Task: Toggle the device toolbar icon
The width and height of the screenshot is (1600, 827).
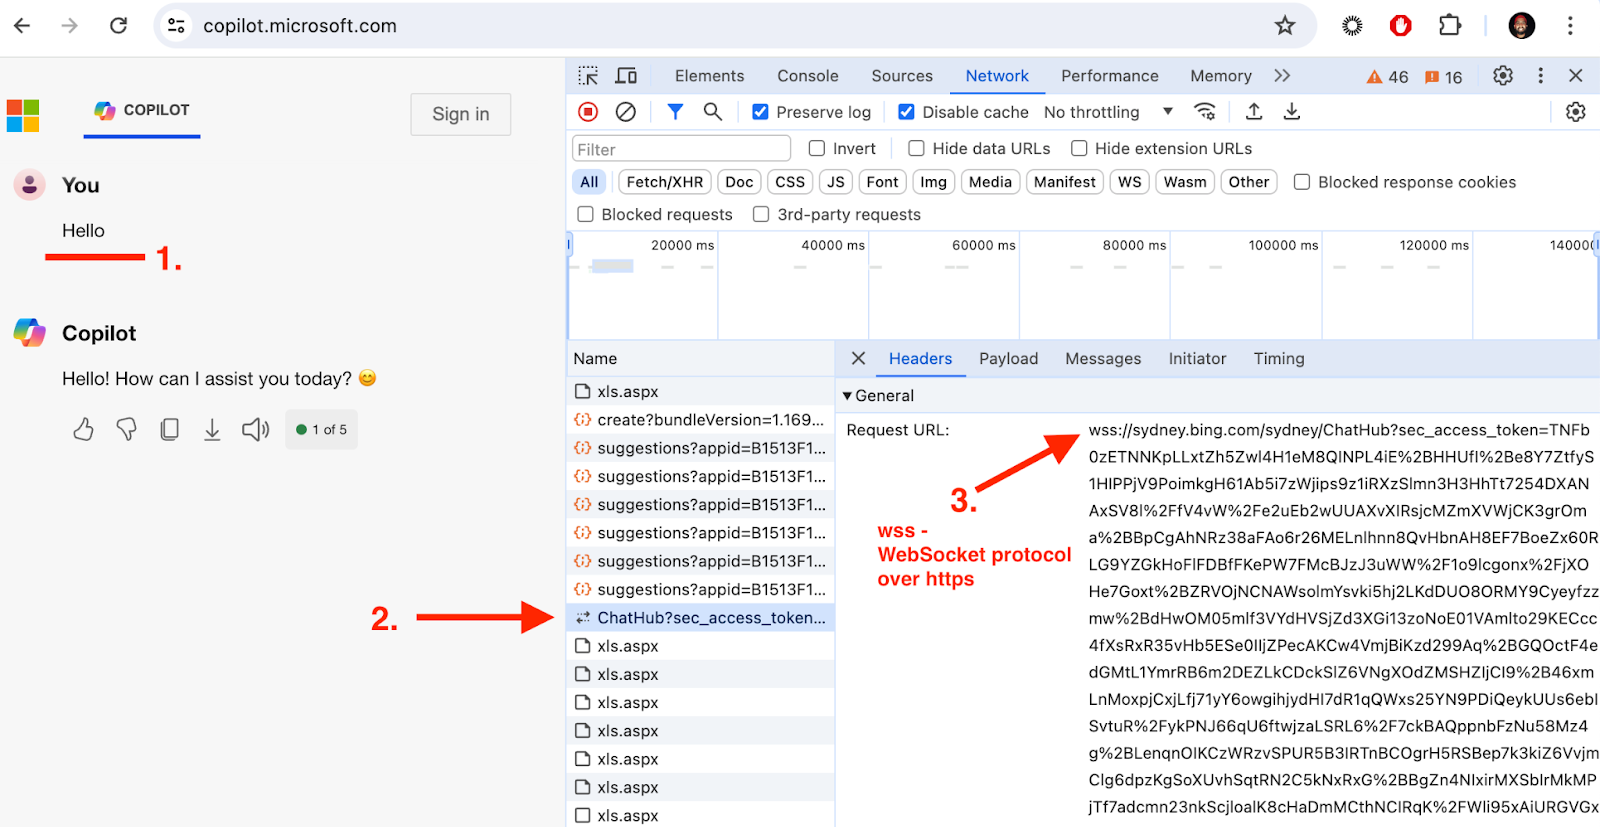Action: [626, 76]
